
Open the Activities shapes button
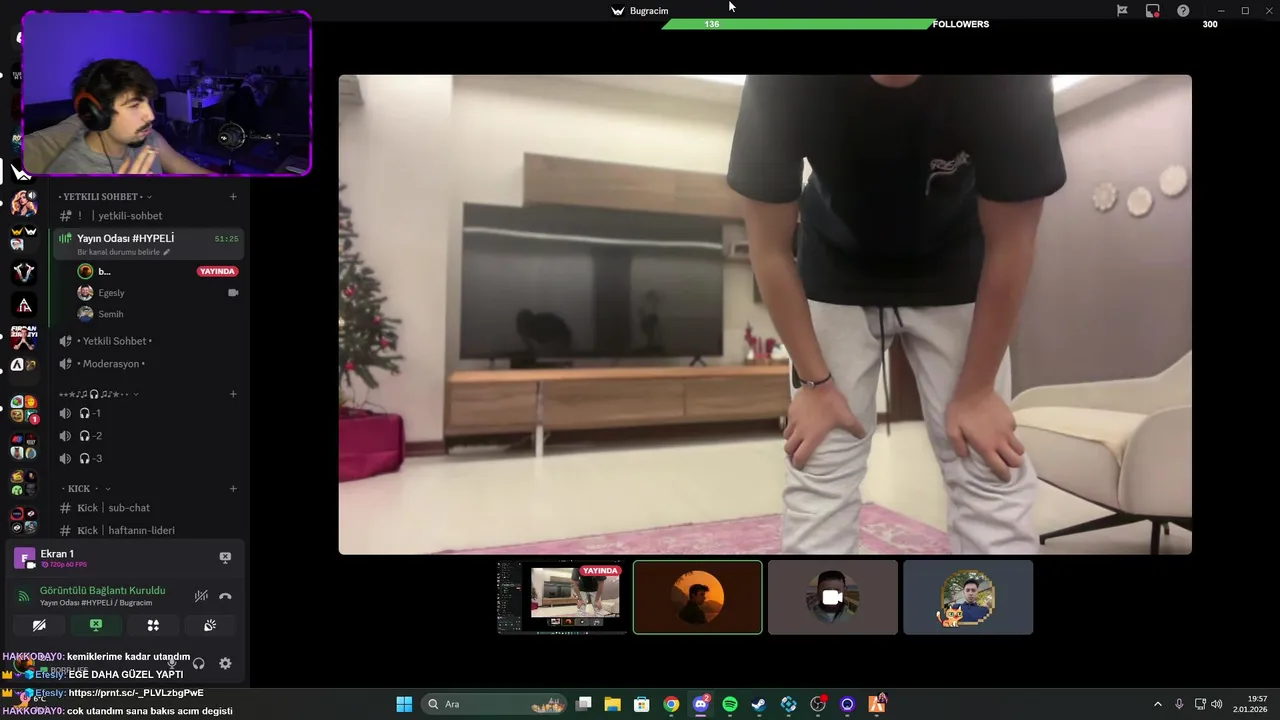[153, 625]
